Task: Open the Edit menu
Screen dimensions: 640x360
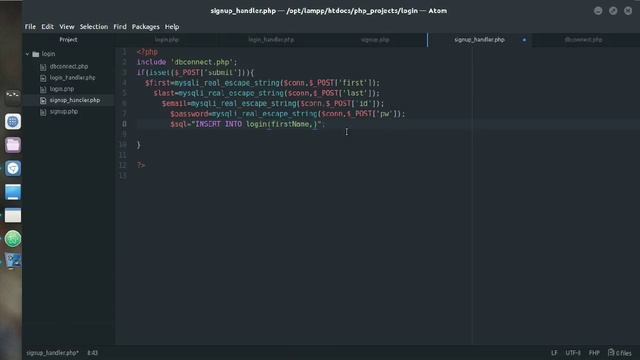Action: 47,27
